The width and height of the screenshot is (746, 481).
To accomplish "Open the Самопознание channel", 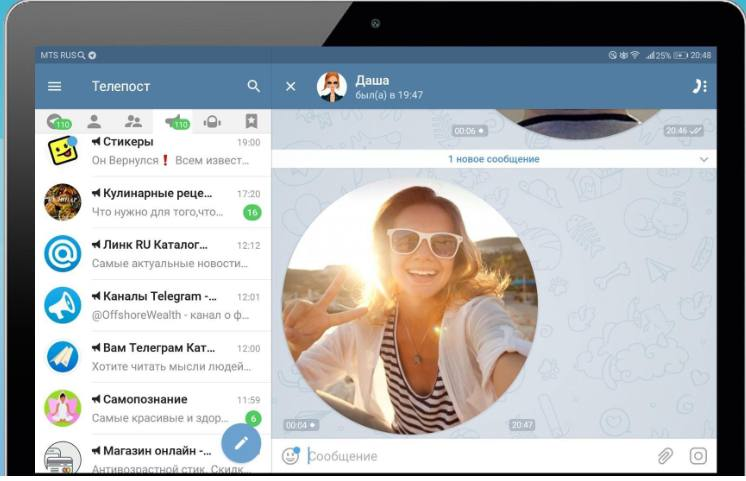I will click(x=153, y=408).
